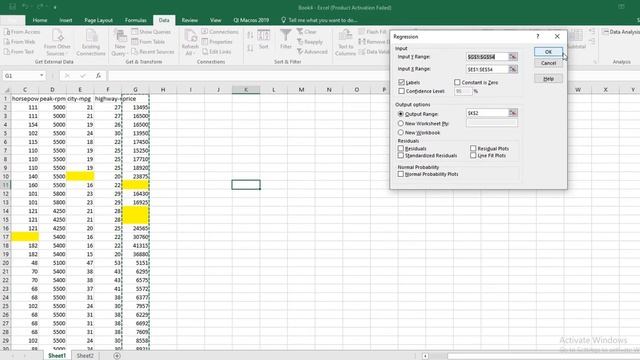Open the Insert ribbon tab

(x=66, y=20)
